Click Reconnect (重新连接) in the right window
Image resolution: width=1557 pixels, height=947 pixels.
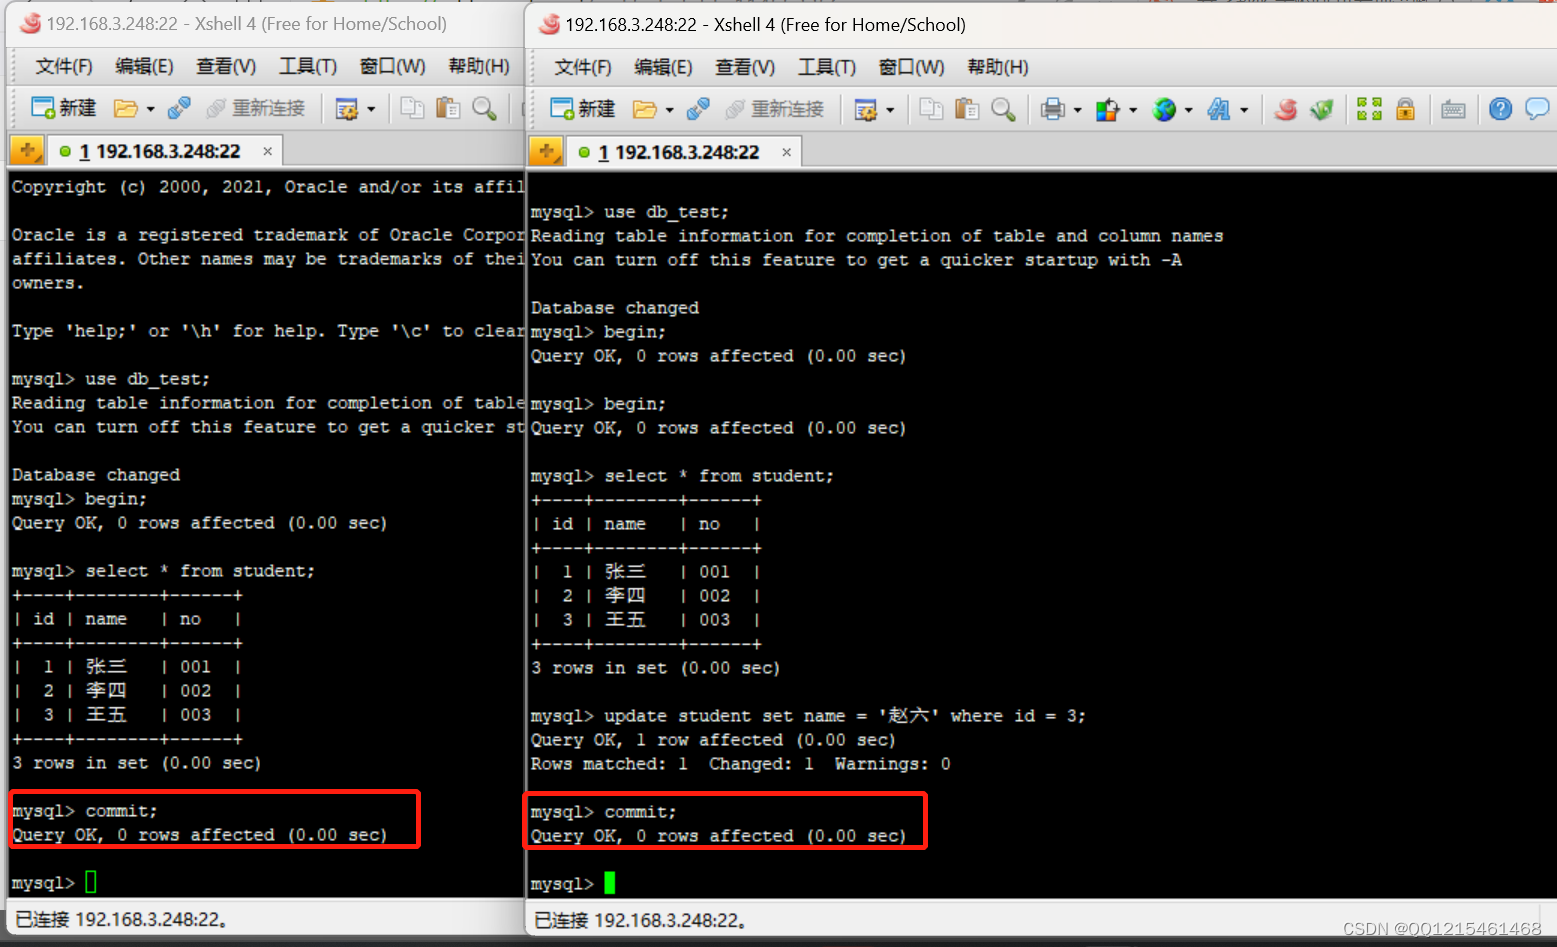pyautogui.click(x=775, y=109)
